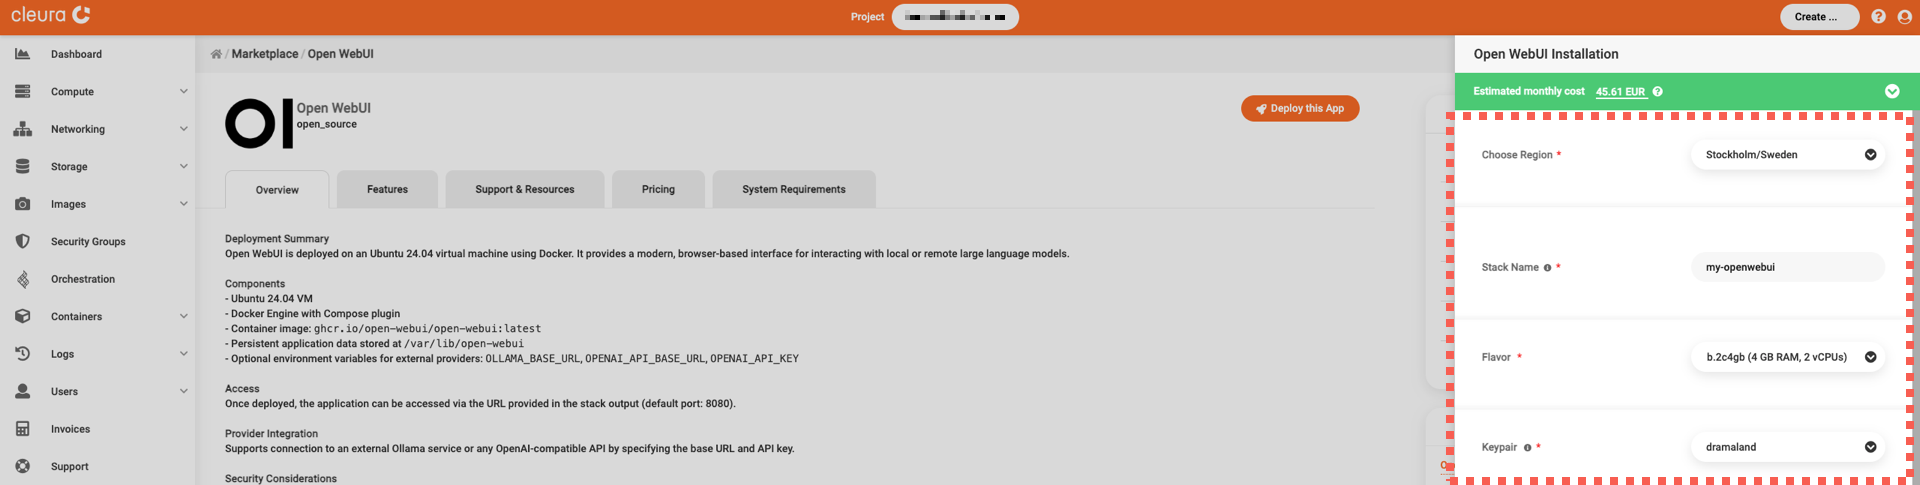Screen dimensions: 1920x485
Task: Expand the Networking sidebar menu
Action: [x=183, y=129]
